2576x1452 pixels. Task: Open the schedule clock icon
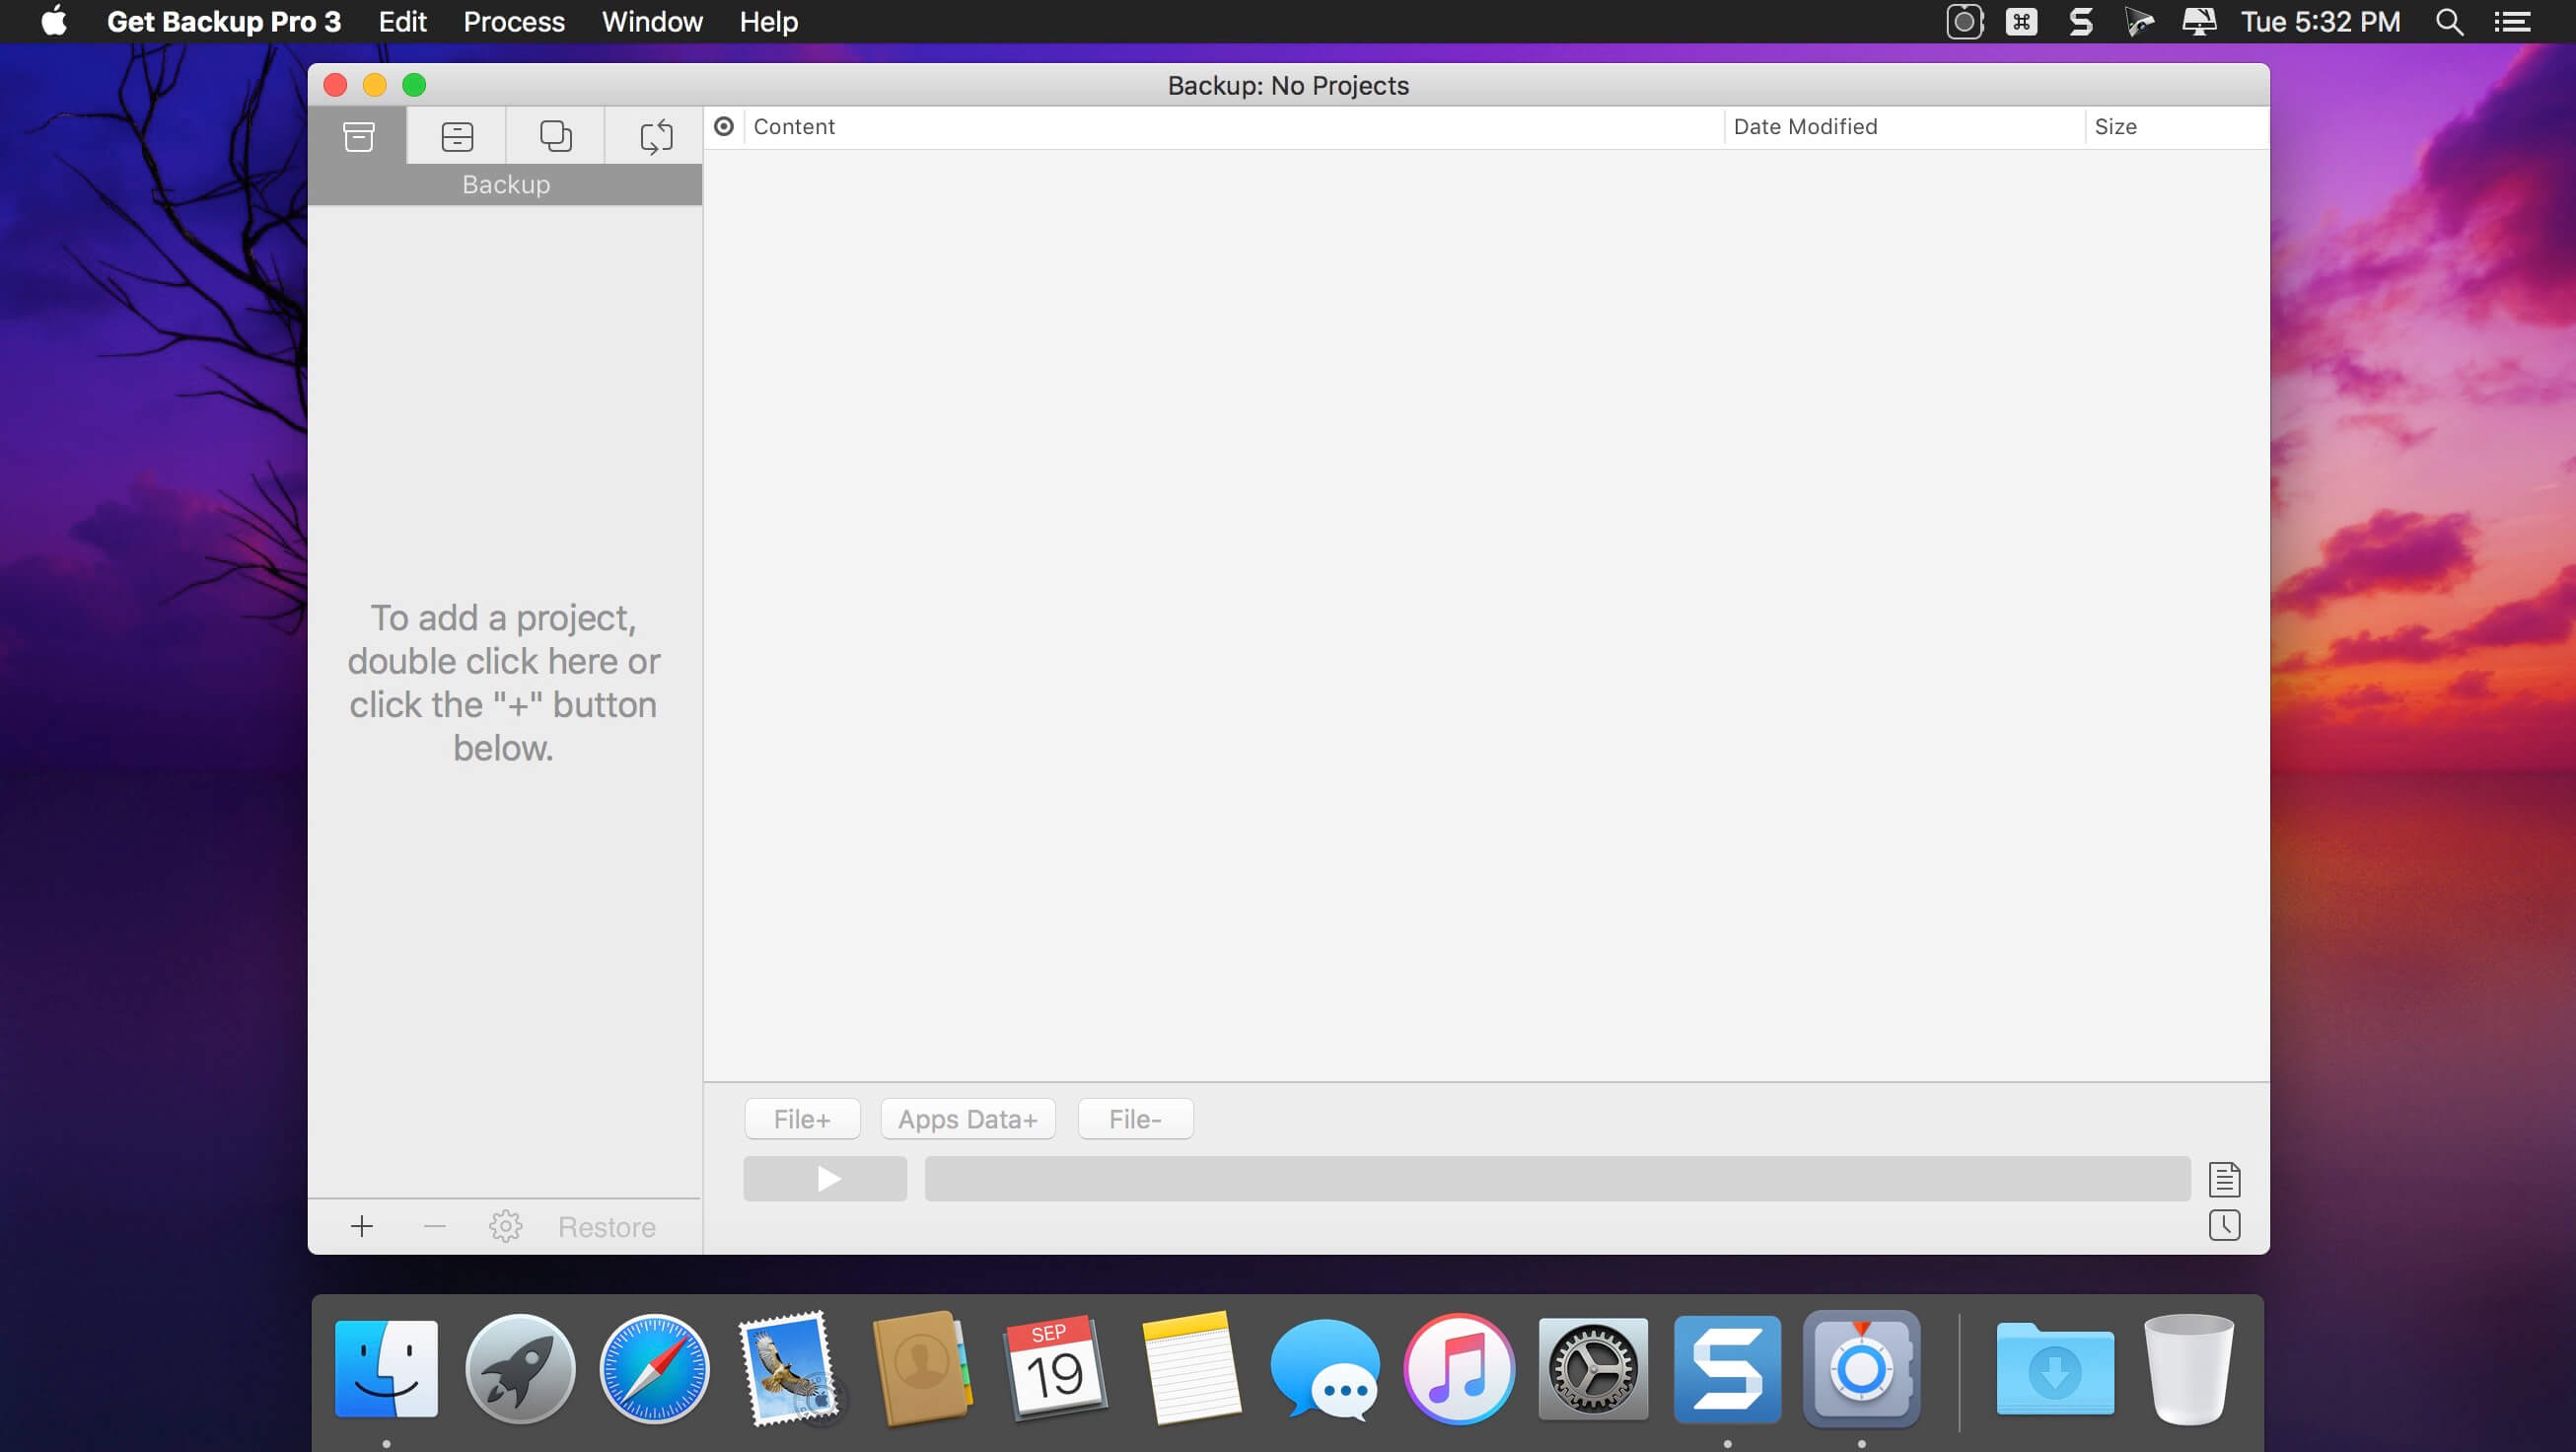(x=2224, y=1225)
